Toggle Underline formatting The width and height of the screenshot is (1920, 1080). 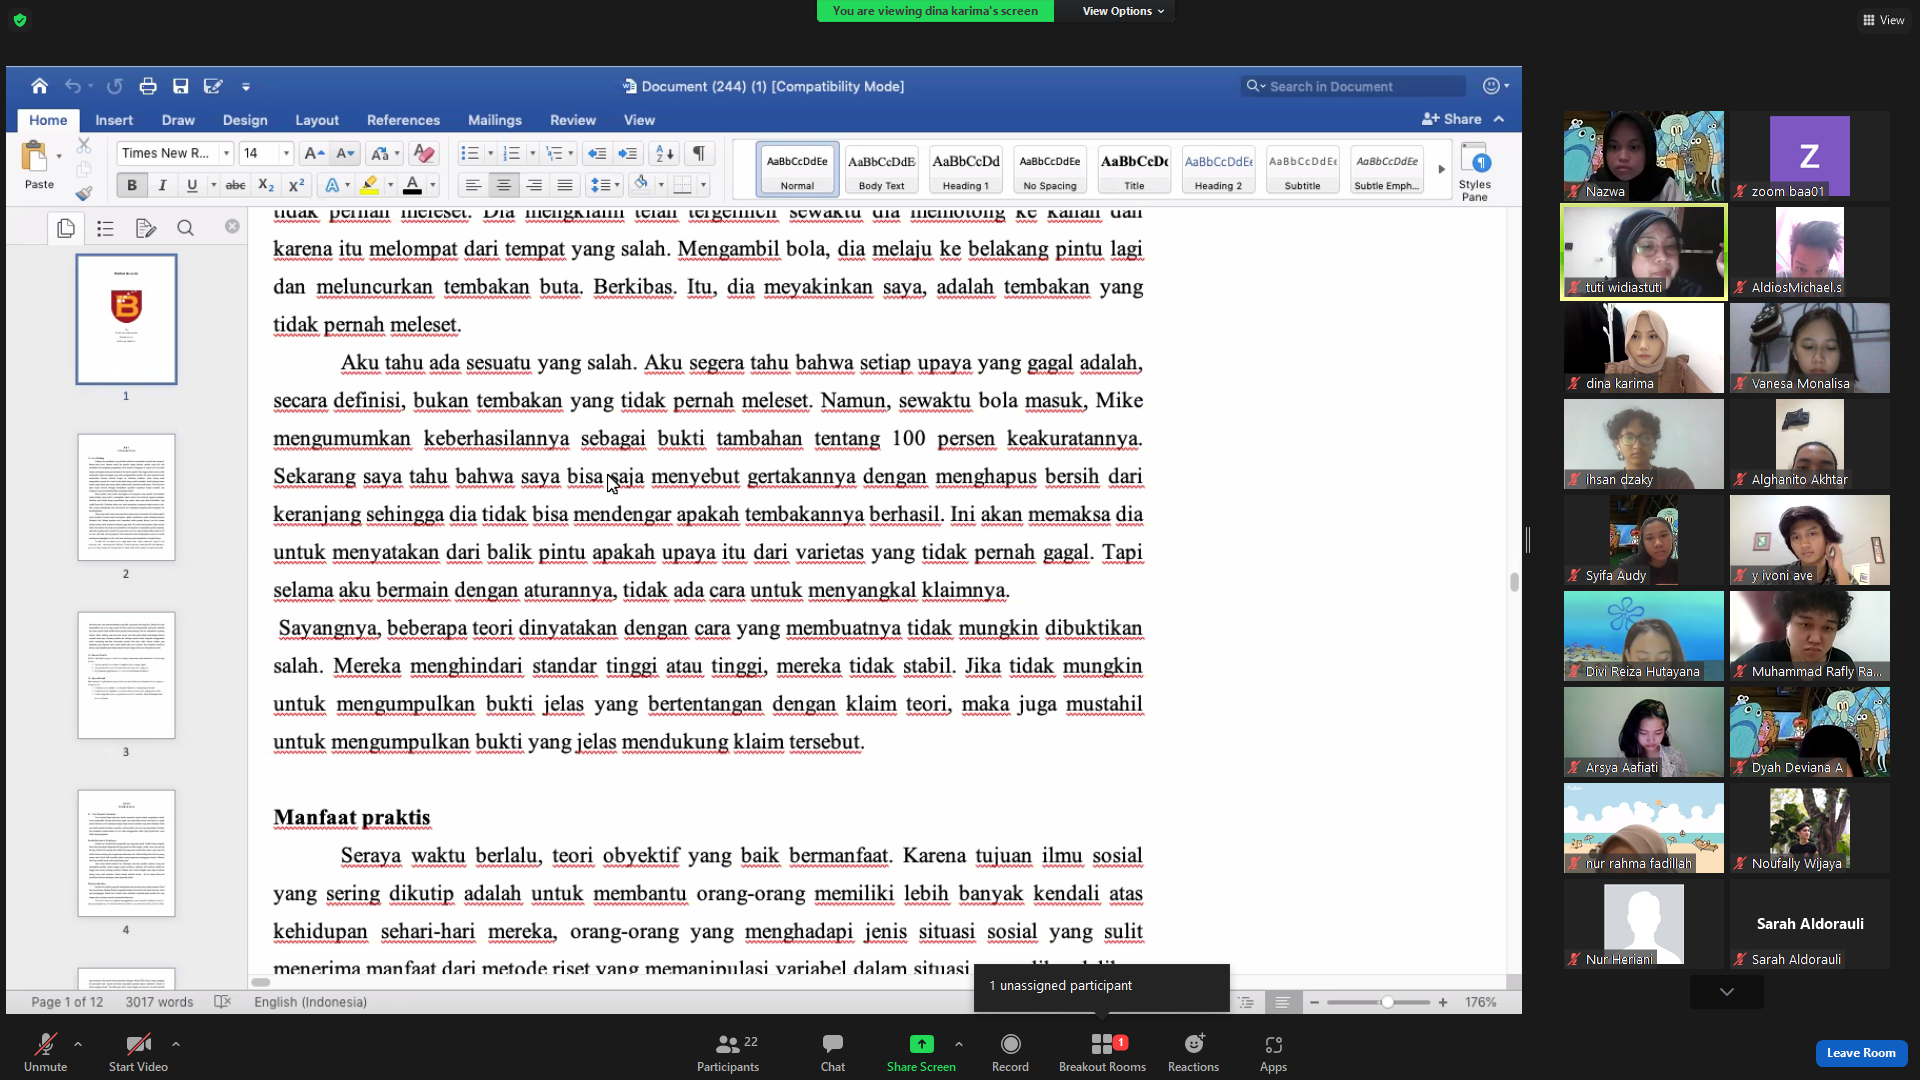click(192, 185)
